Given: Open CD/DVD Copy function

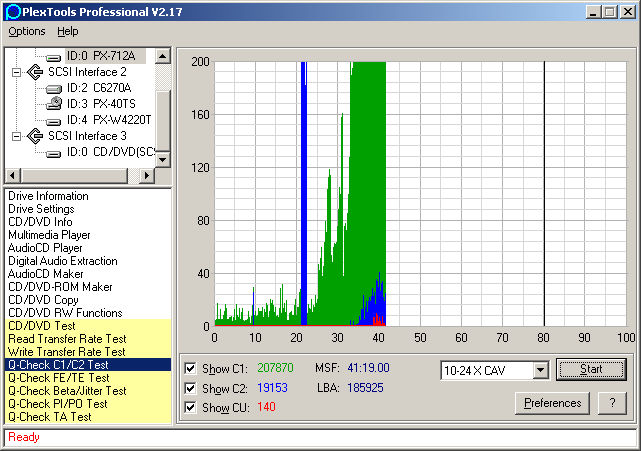Looking at the screenshot, I should coord(88,300).
